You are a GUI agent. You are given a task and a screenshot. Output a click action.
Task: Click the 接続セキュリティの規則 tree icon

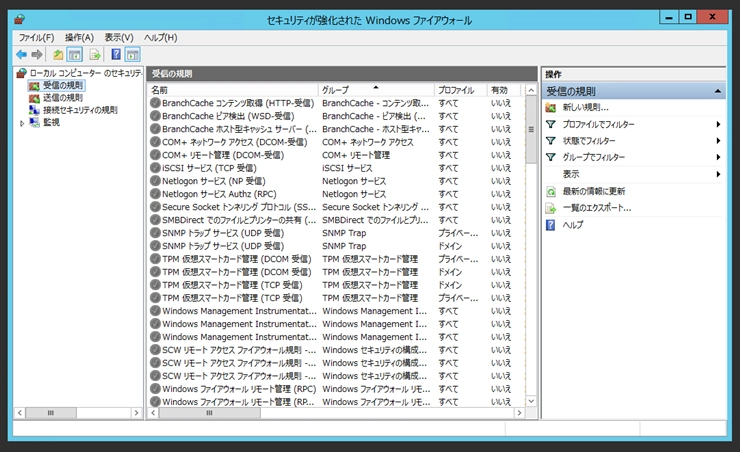point(34,110)
